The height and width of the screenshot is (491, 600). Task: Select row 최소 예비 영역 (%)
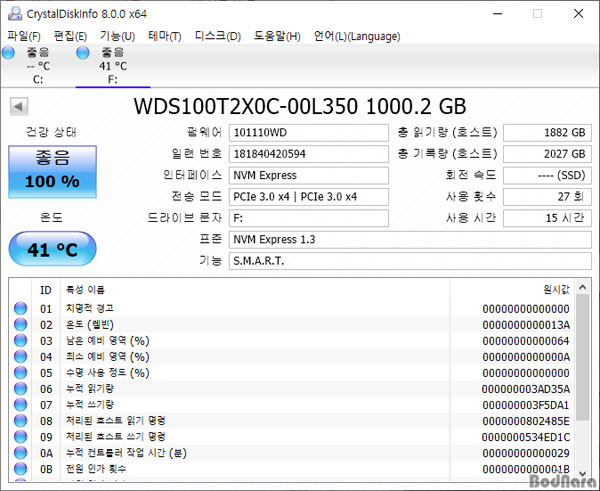292,357
